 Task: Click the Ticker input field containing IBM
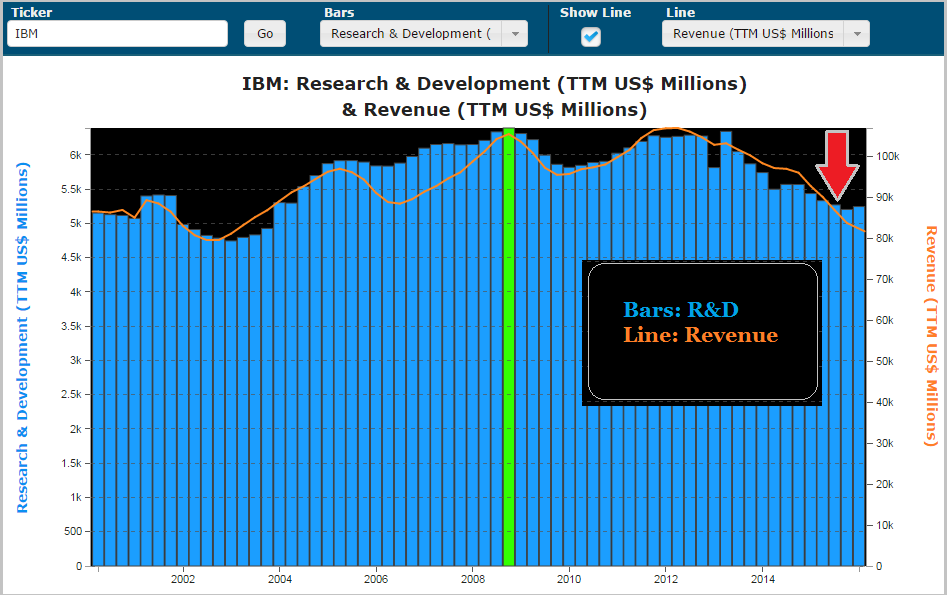pyautogui.click(x=117, y=34)
